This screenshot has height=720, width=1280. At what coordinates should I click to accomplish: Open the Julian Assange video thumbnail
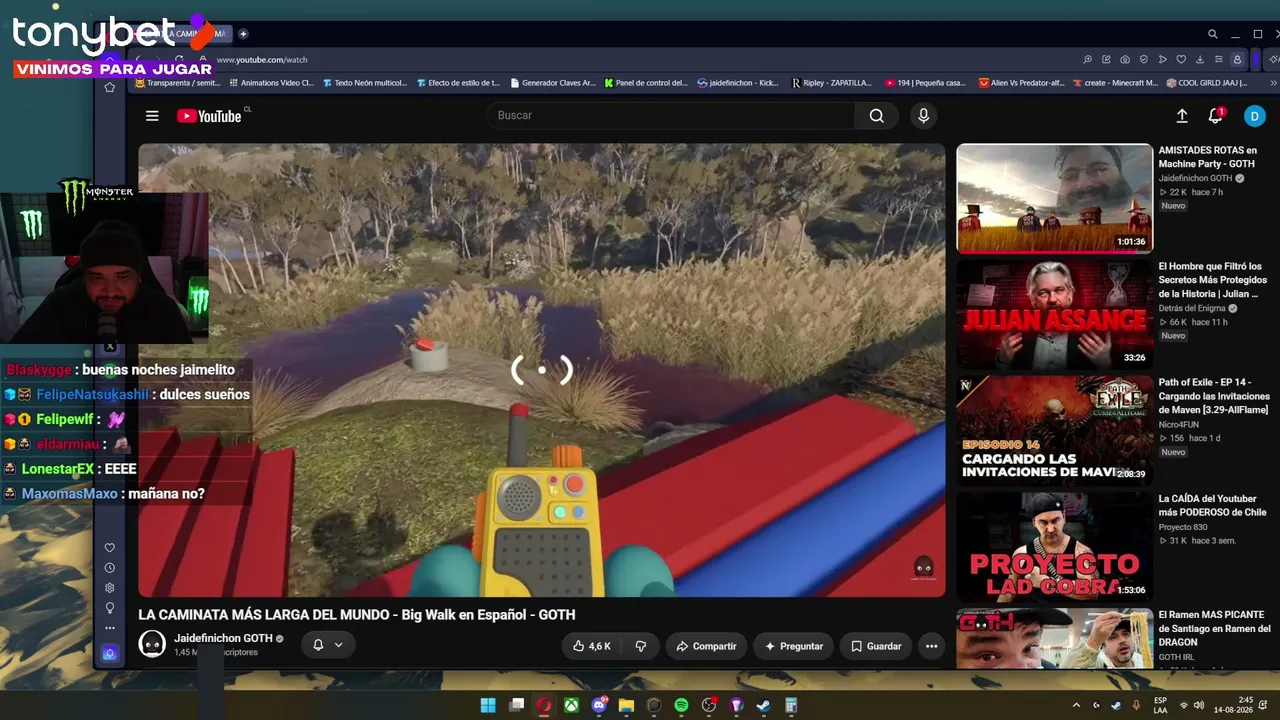[1054, 314]
